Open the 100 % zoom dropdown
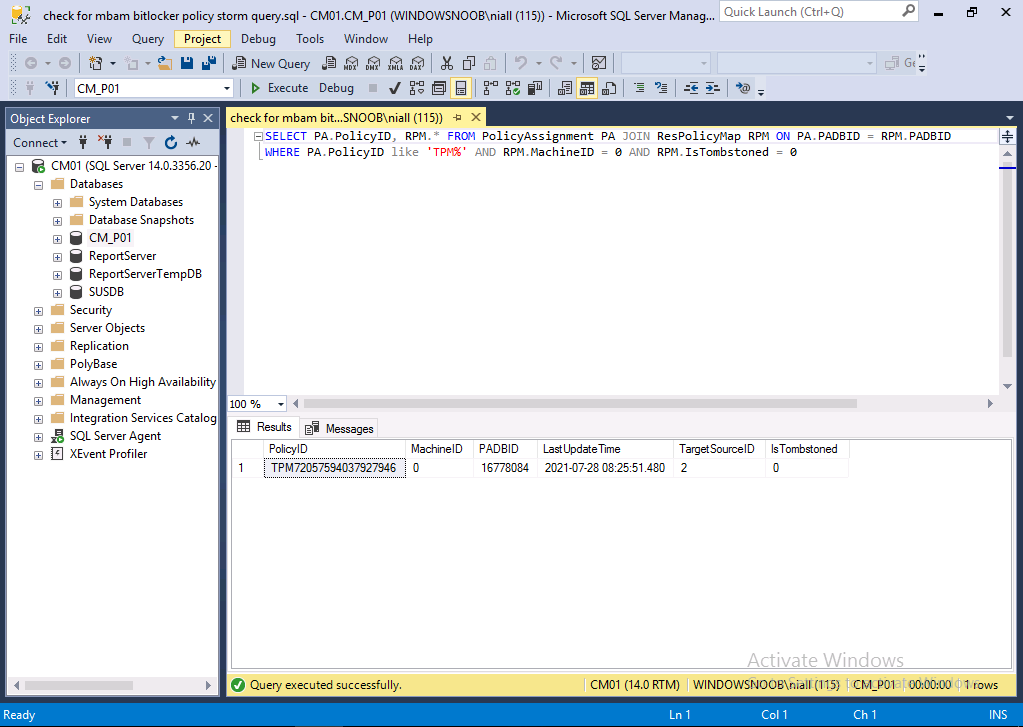1023x727 pixels. [281, 404]
